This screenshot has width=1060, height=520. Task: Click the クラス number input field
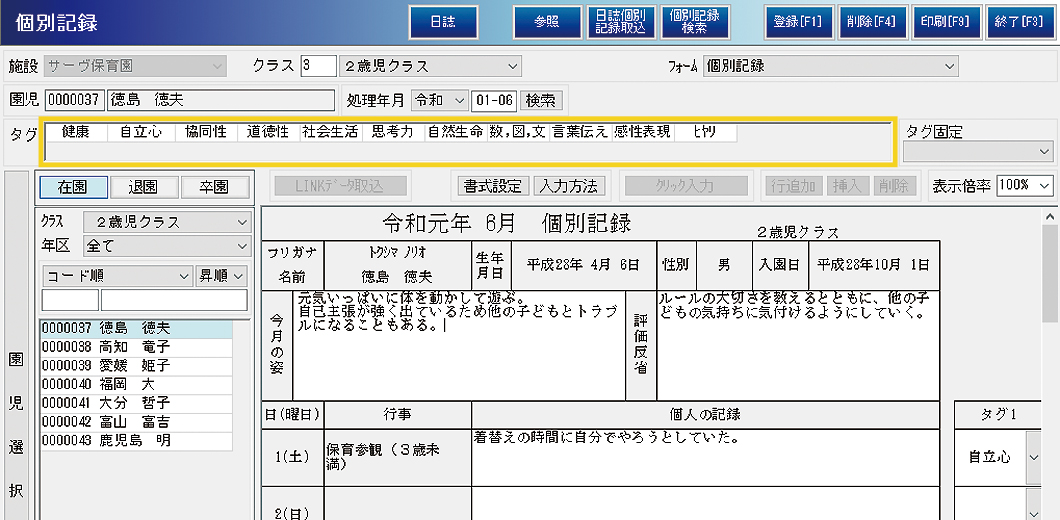(x=318, y=67)
